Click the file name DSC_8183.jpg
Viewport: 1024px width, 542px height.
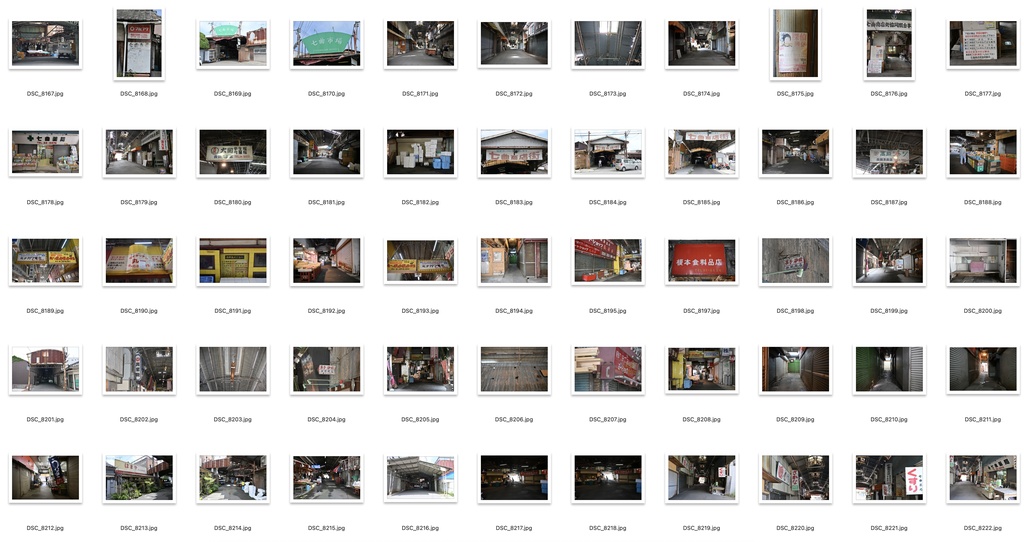[514, 202]
